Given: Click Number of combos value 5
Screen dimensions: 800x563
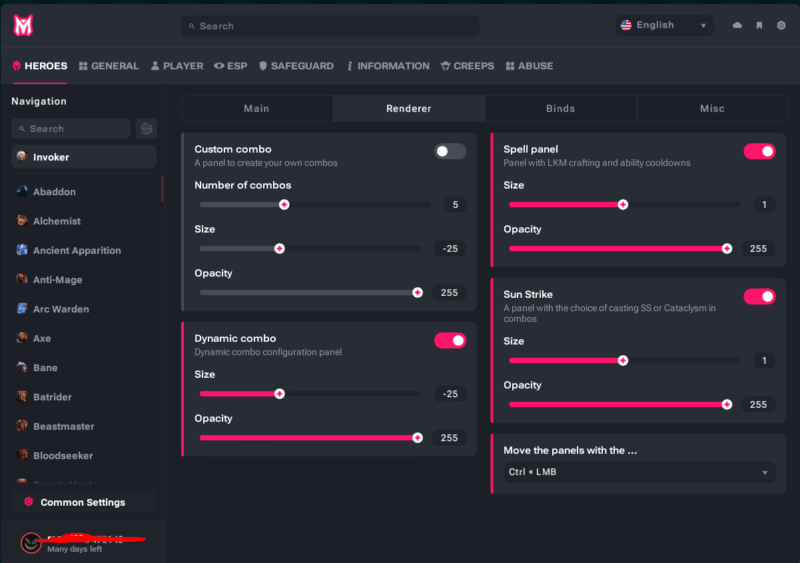Looking at the screenshot, I should (455, 205).
